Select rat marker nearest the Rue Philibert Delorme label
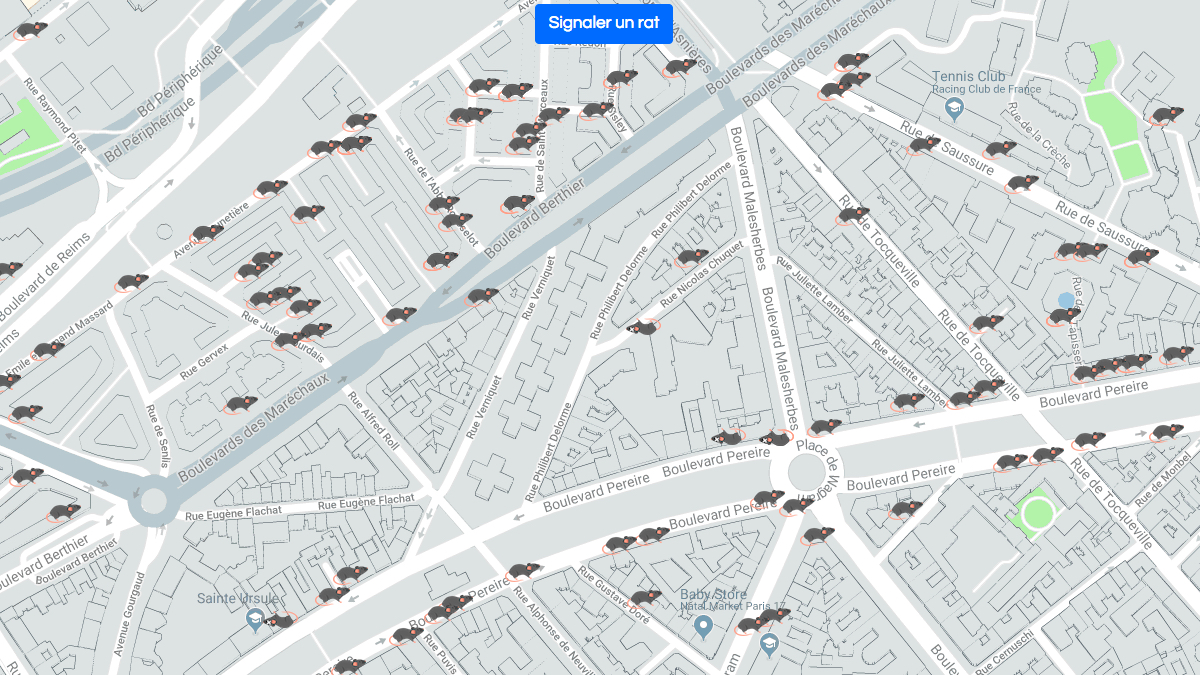This screenshot has height=675, width=1200. [690, 258]
